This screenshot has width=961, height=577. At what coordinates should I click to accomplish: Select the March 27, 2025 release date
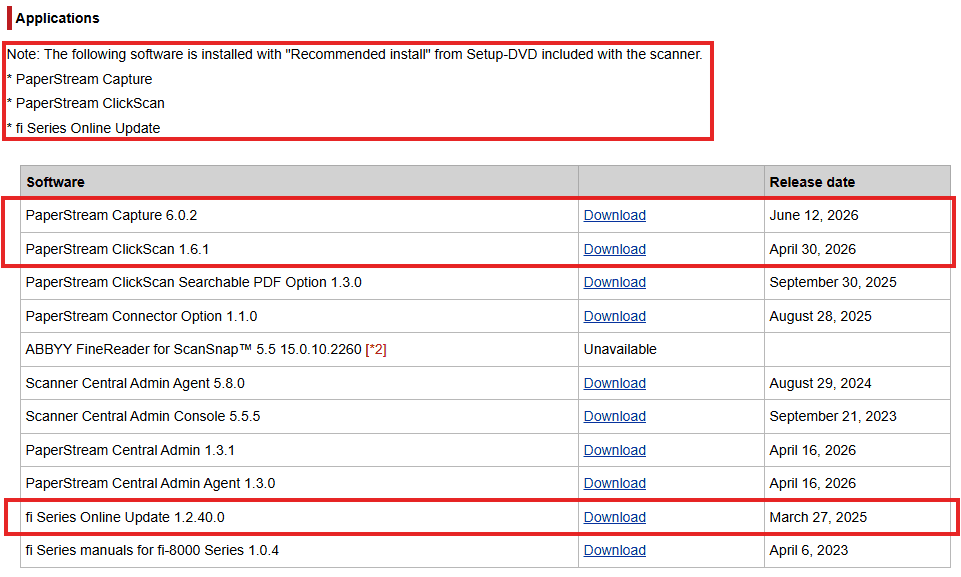pos(818,517)
